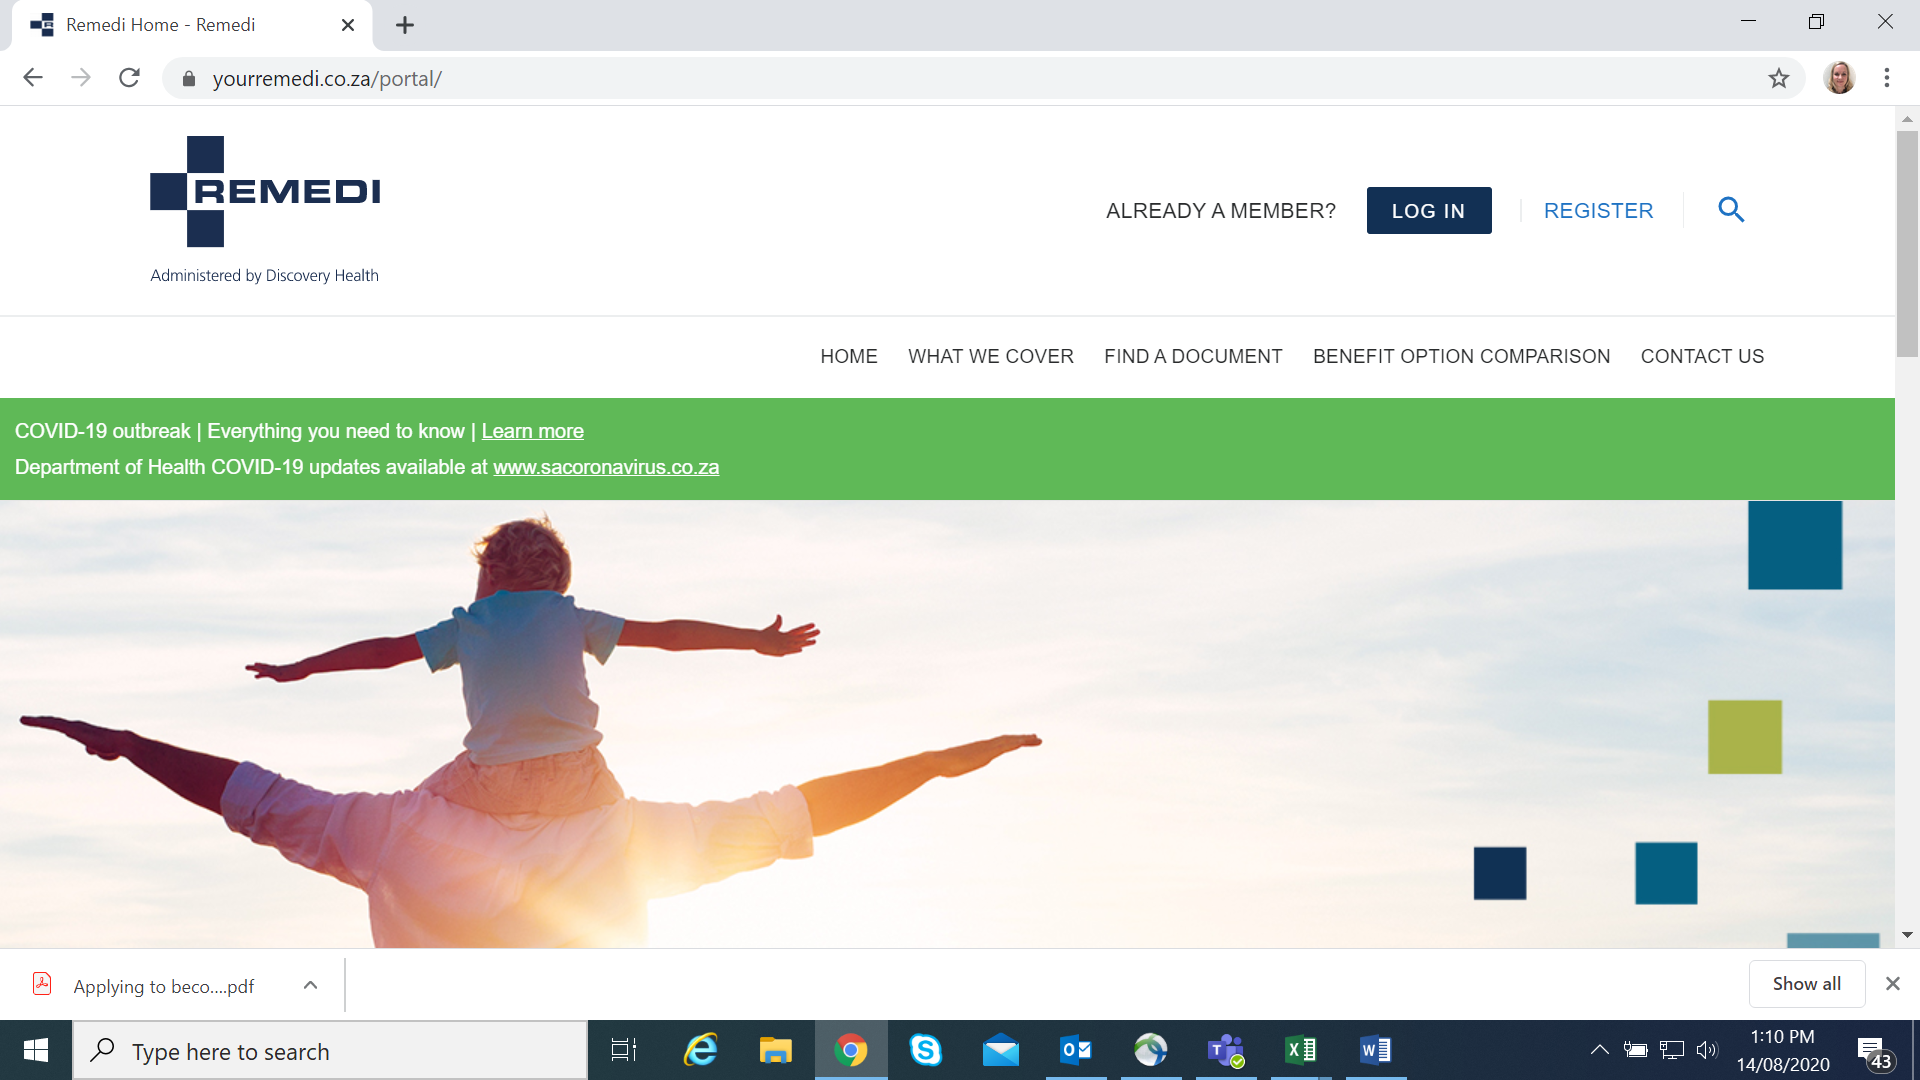This screenshot has height=1080, width=1920.
Task: Open the HOME menu item
Action: pos(849,357)
